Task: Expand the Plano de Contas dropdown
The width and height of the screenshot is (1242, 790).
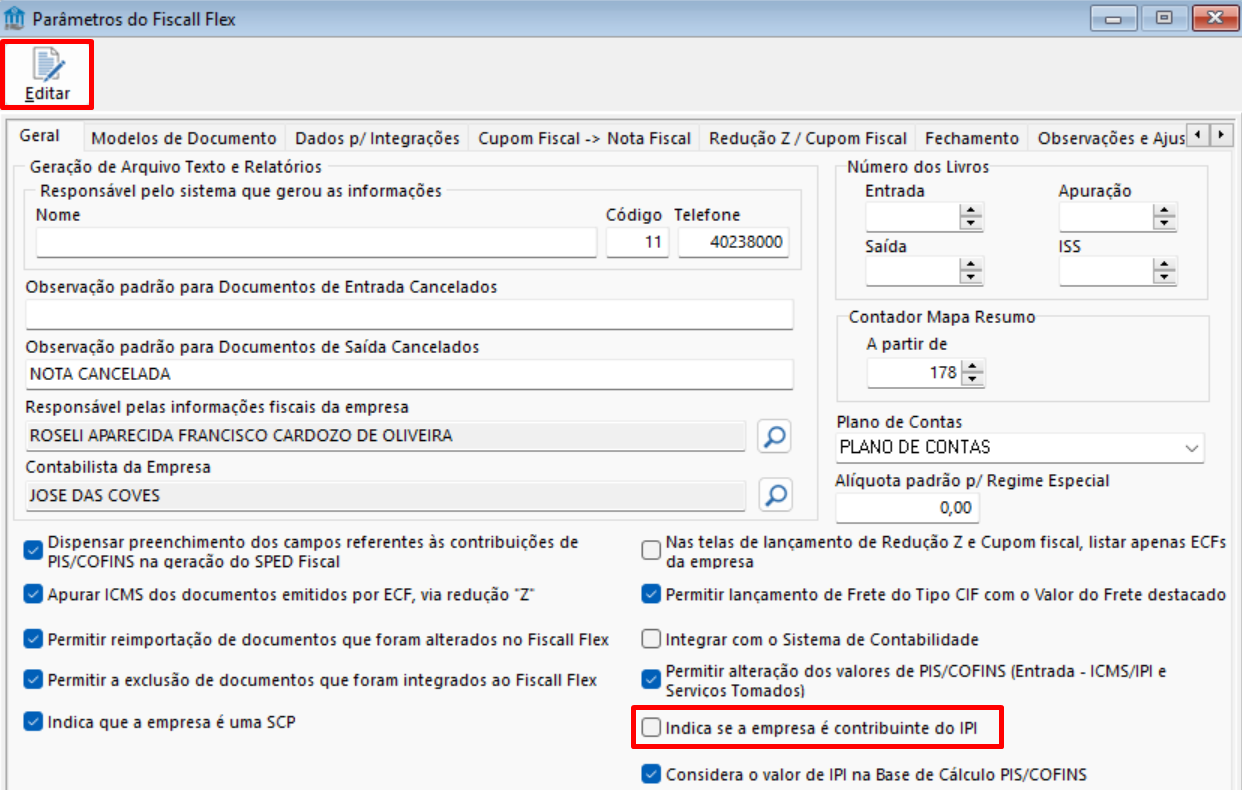Action: [1191, 448]
